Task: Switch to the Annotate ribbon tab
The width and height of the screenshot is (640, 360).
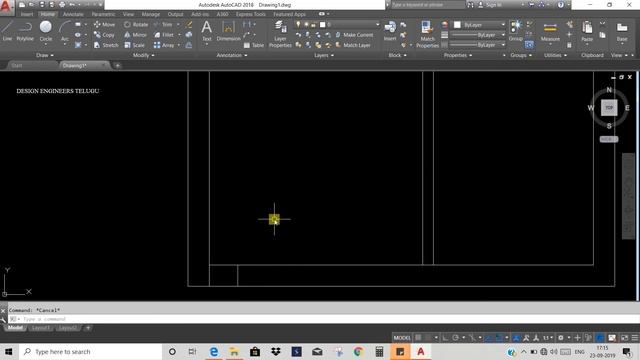Action: [73, 14]
